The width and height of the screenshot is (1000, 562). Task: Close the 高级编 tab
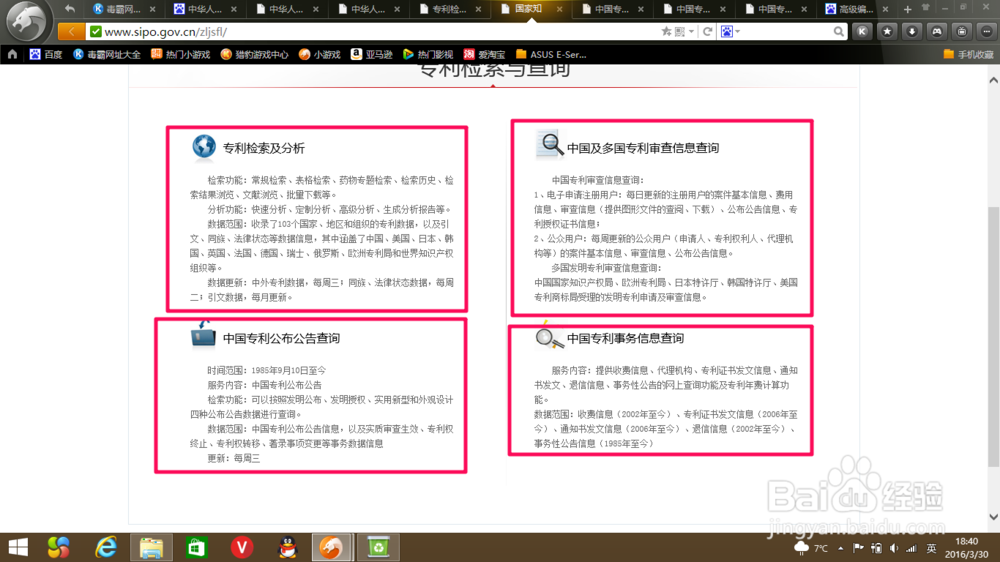(885, 9)
